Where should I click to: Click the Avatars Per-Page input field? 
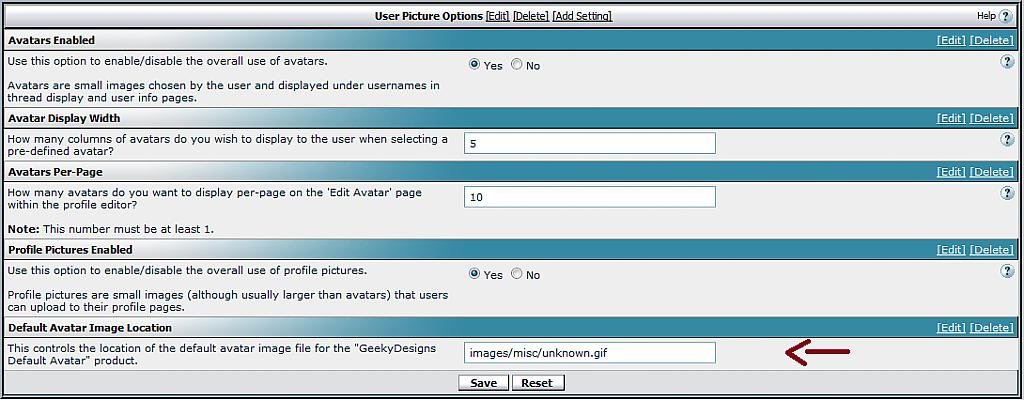pyautogui.click(x=590, y=197)
